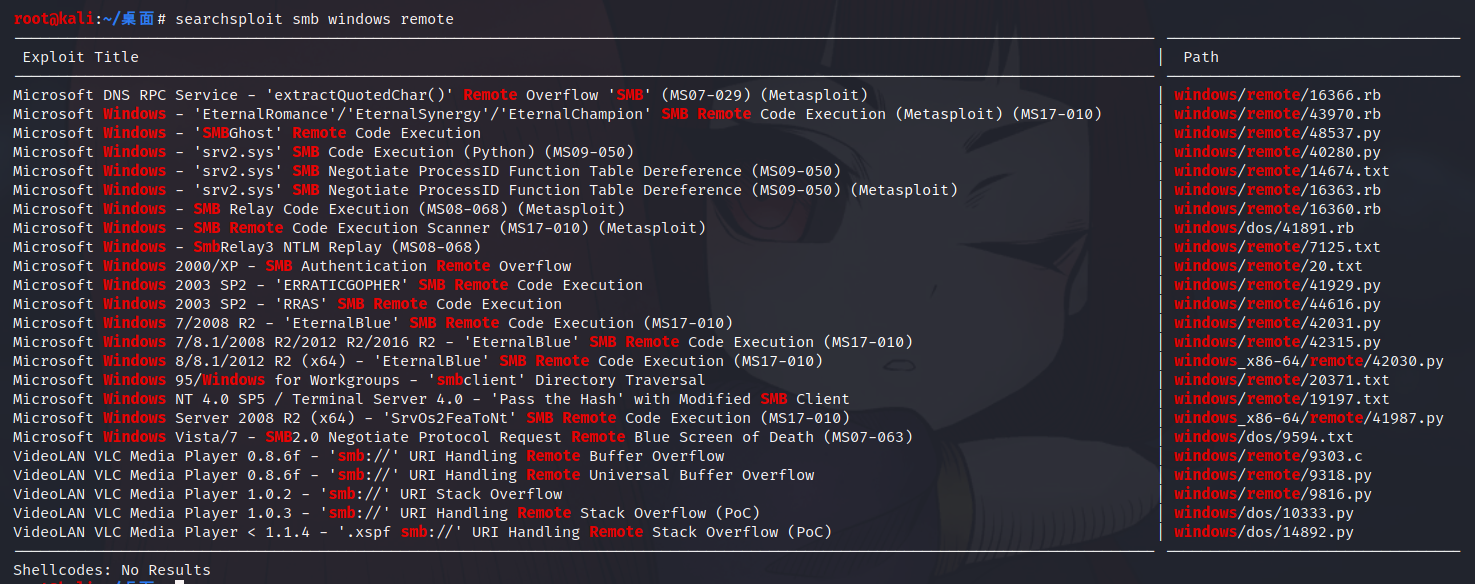The image size is (1475, 584).
Task: Select the path windows/remote/48537.py
Action: [1278, 133]
